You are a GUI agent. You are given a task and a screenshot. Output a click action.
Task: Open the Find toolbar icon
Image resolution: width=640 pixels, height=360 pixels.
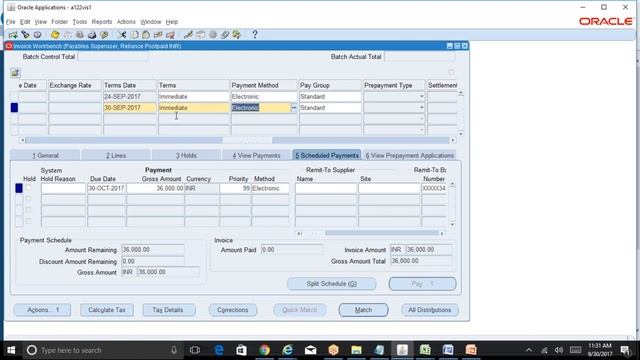(x=25, y=35)
